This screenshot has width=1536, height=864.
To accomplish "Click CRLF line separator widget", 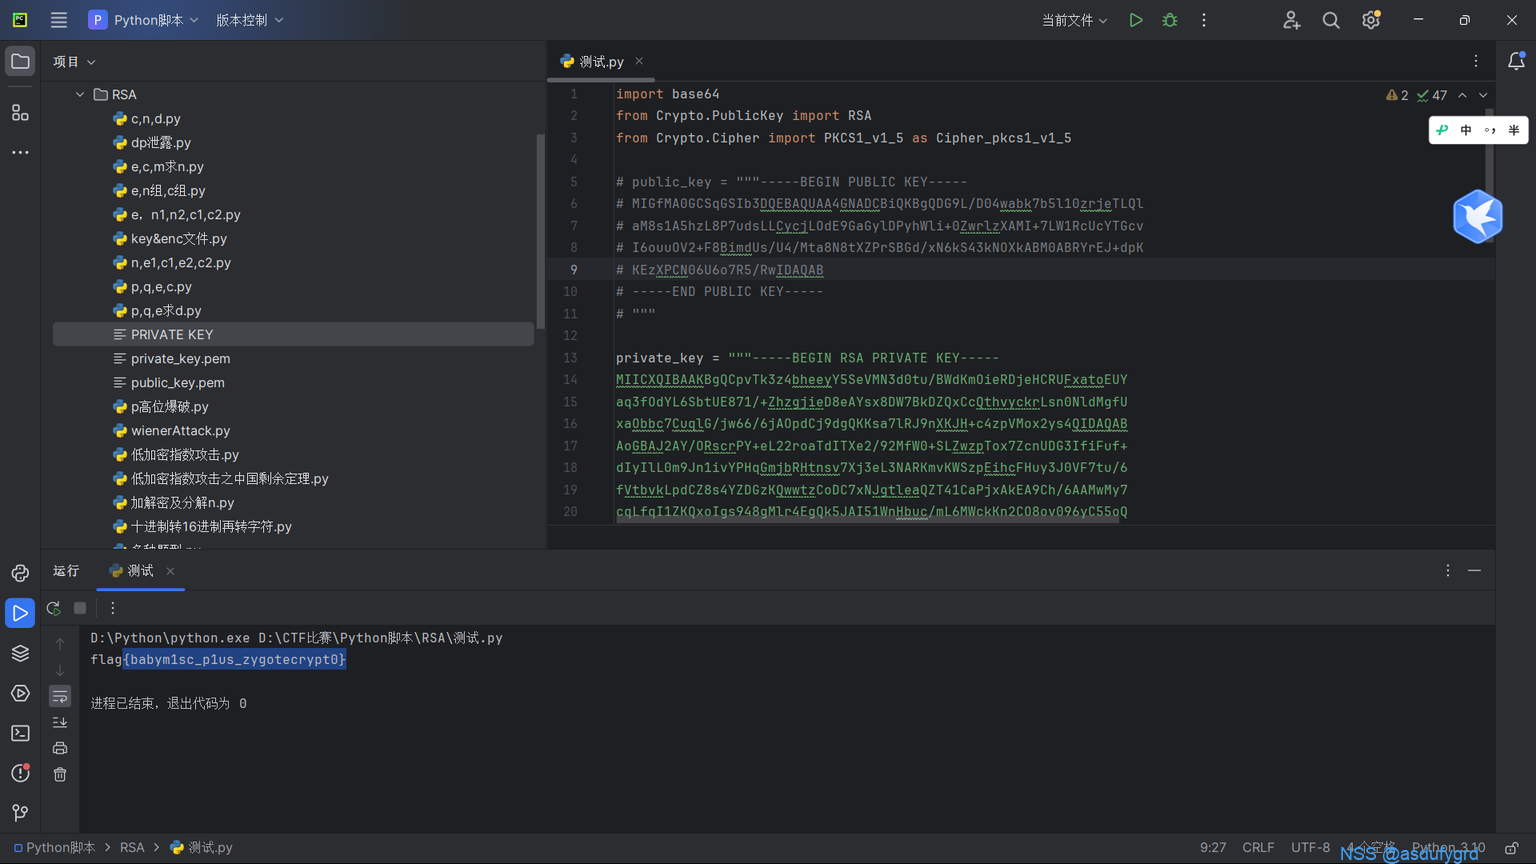I will pyautogui.click(x=1258, y=847).
